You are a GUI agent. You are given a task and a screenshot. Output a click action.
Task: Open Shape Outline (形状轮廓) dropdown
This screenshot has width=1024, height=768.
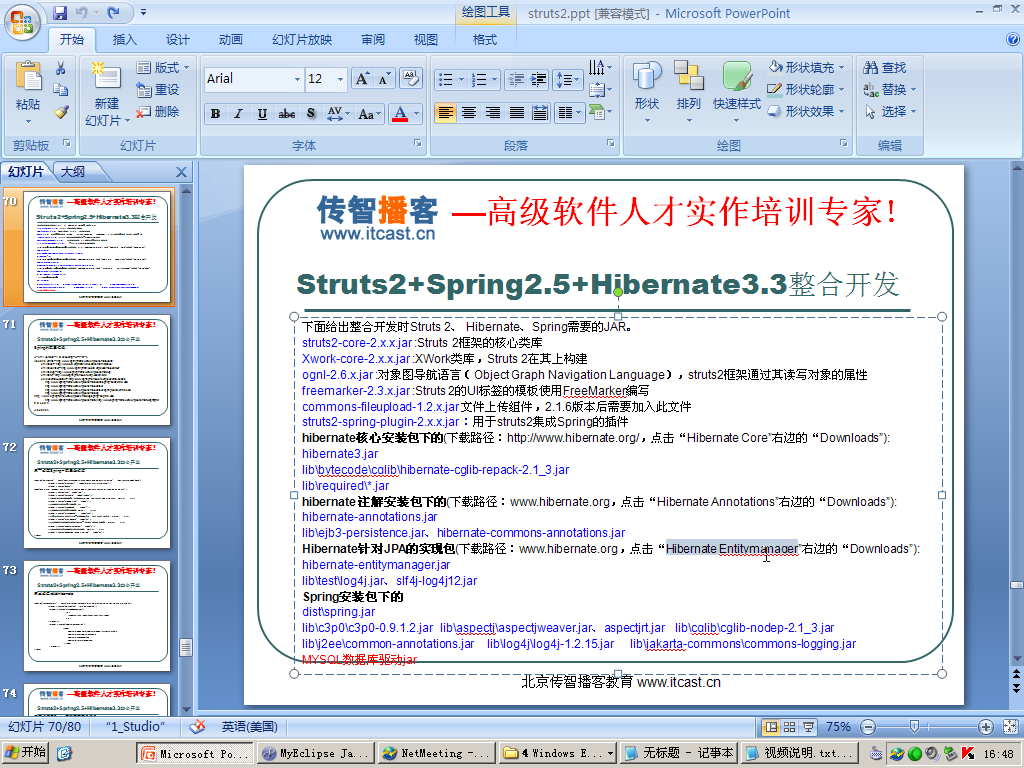(807, 89)
